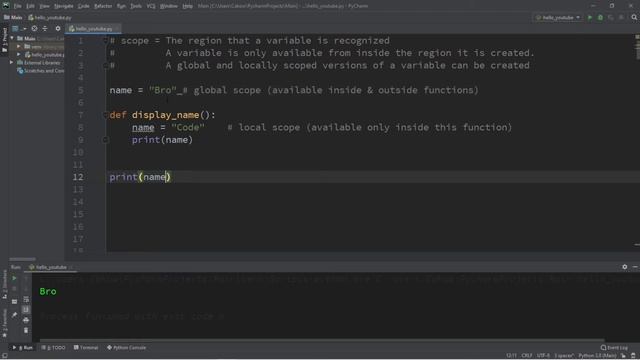Click the Stop icon in Run panel

[x=14, y=289]
